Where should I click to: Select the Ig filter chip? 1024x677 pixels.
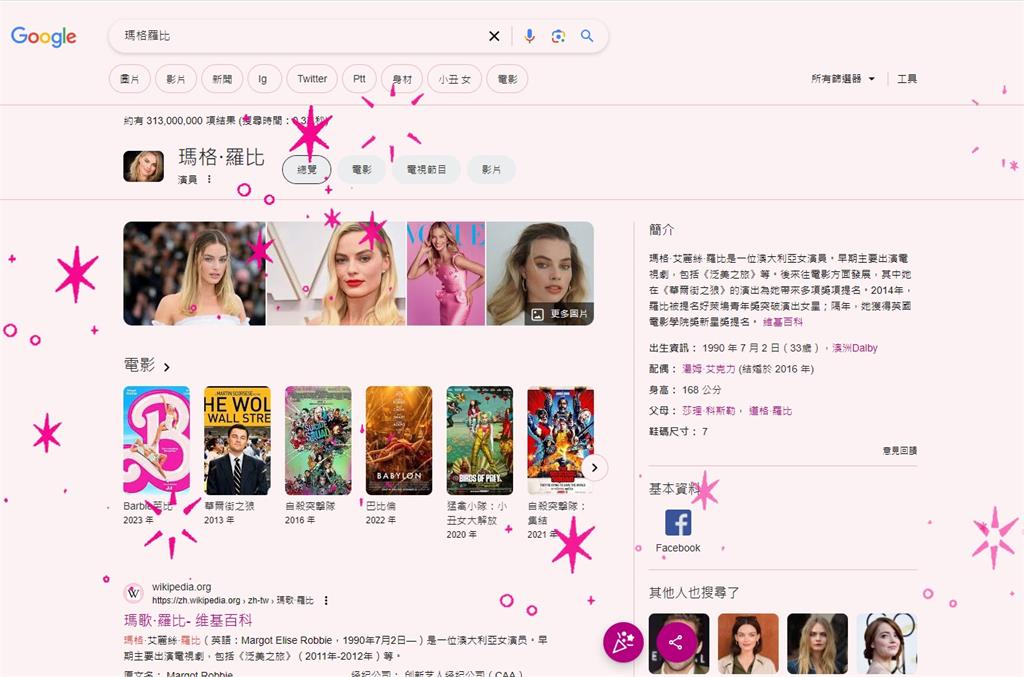(x=263, y=79)
